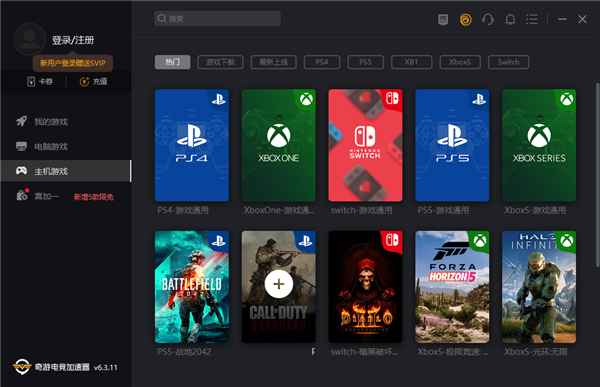Open the Epic Games store icon
This screenshot has width=600, height=387.
tap(443, 19)
